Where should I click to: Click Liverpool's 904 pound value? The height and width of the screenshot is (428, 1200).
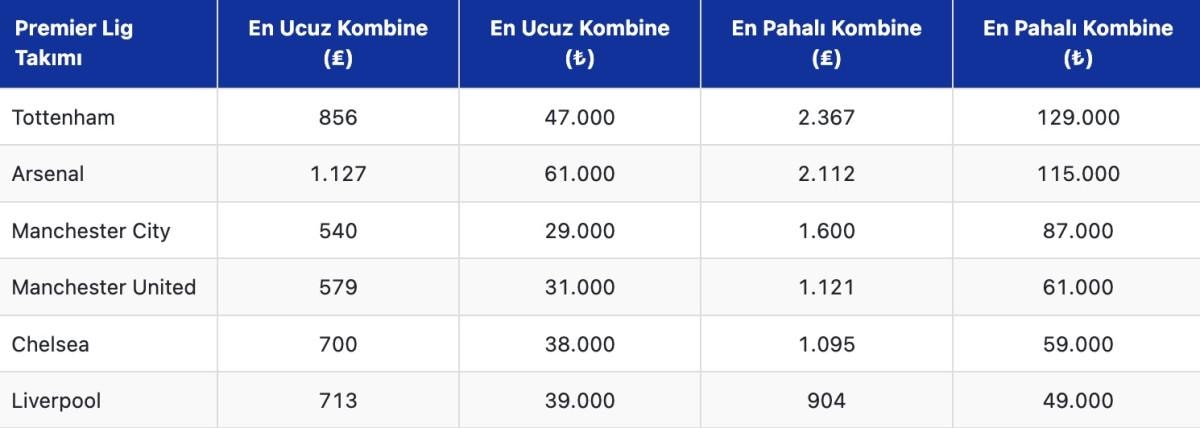826,401
